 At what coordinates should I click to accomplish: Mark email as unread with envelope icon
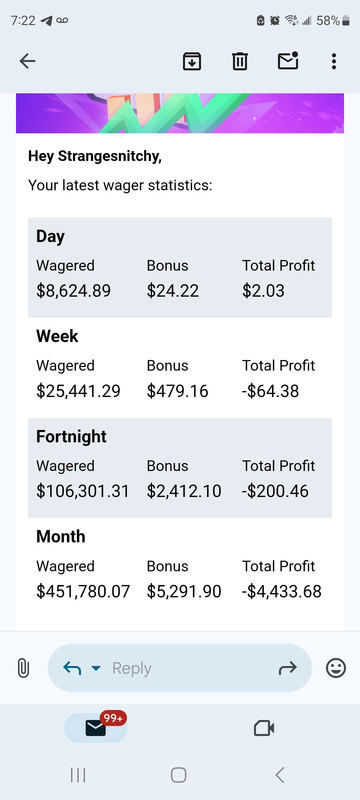[x=288, y=61]
